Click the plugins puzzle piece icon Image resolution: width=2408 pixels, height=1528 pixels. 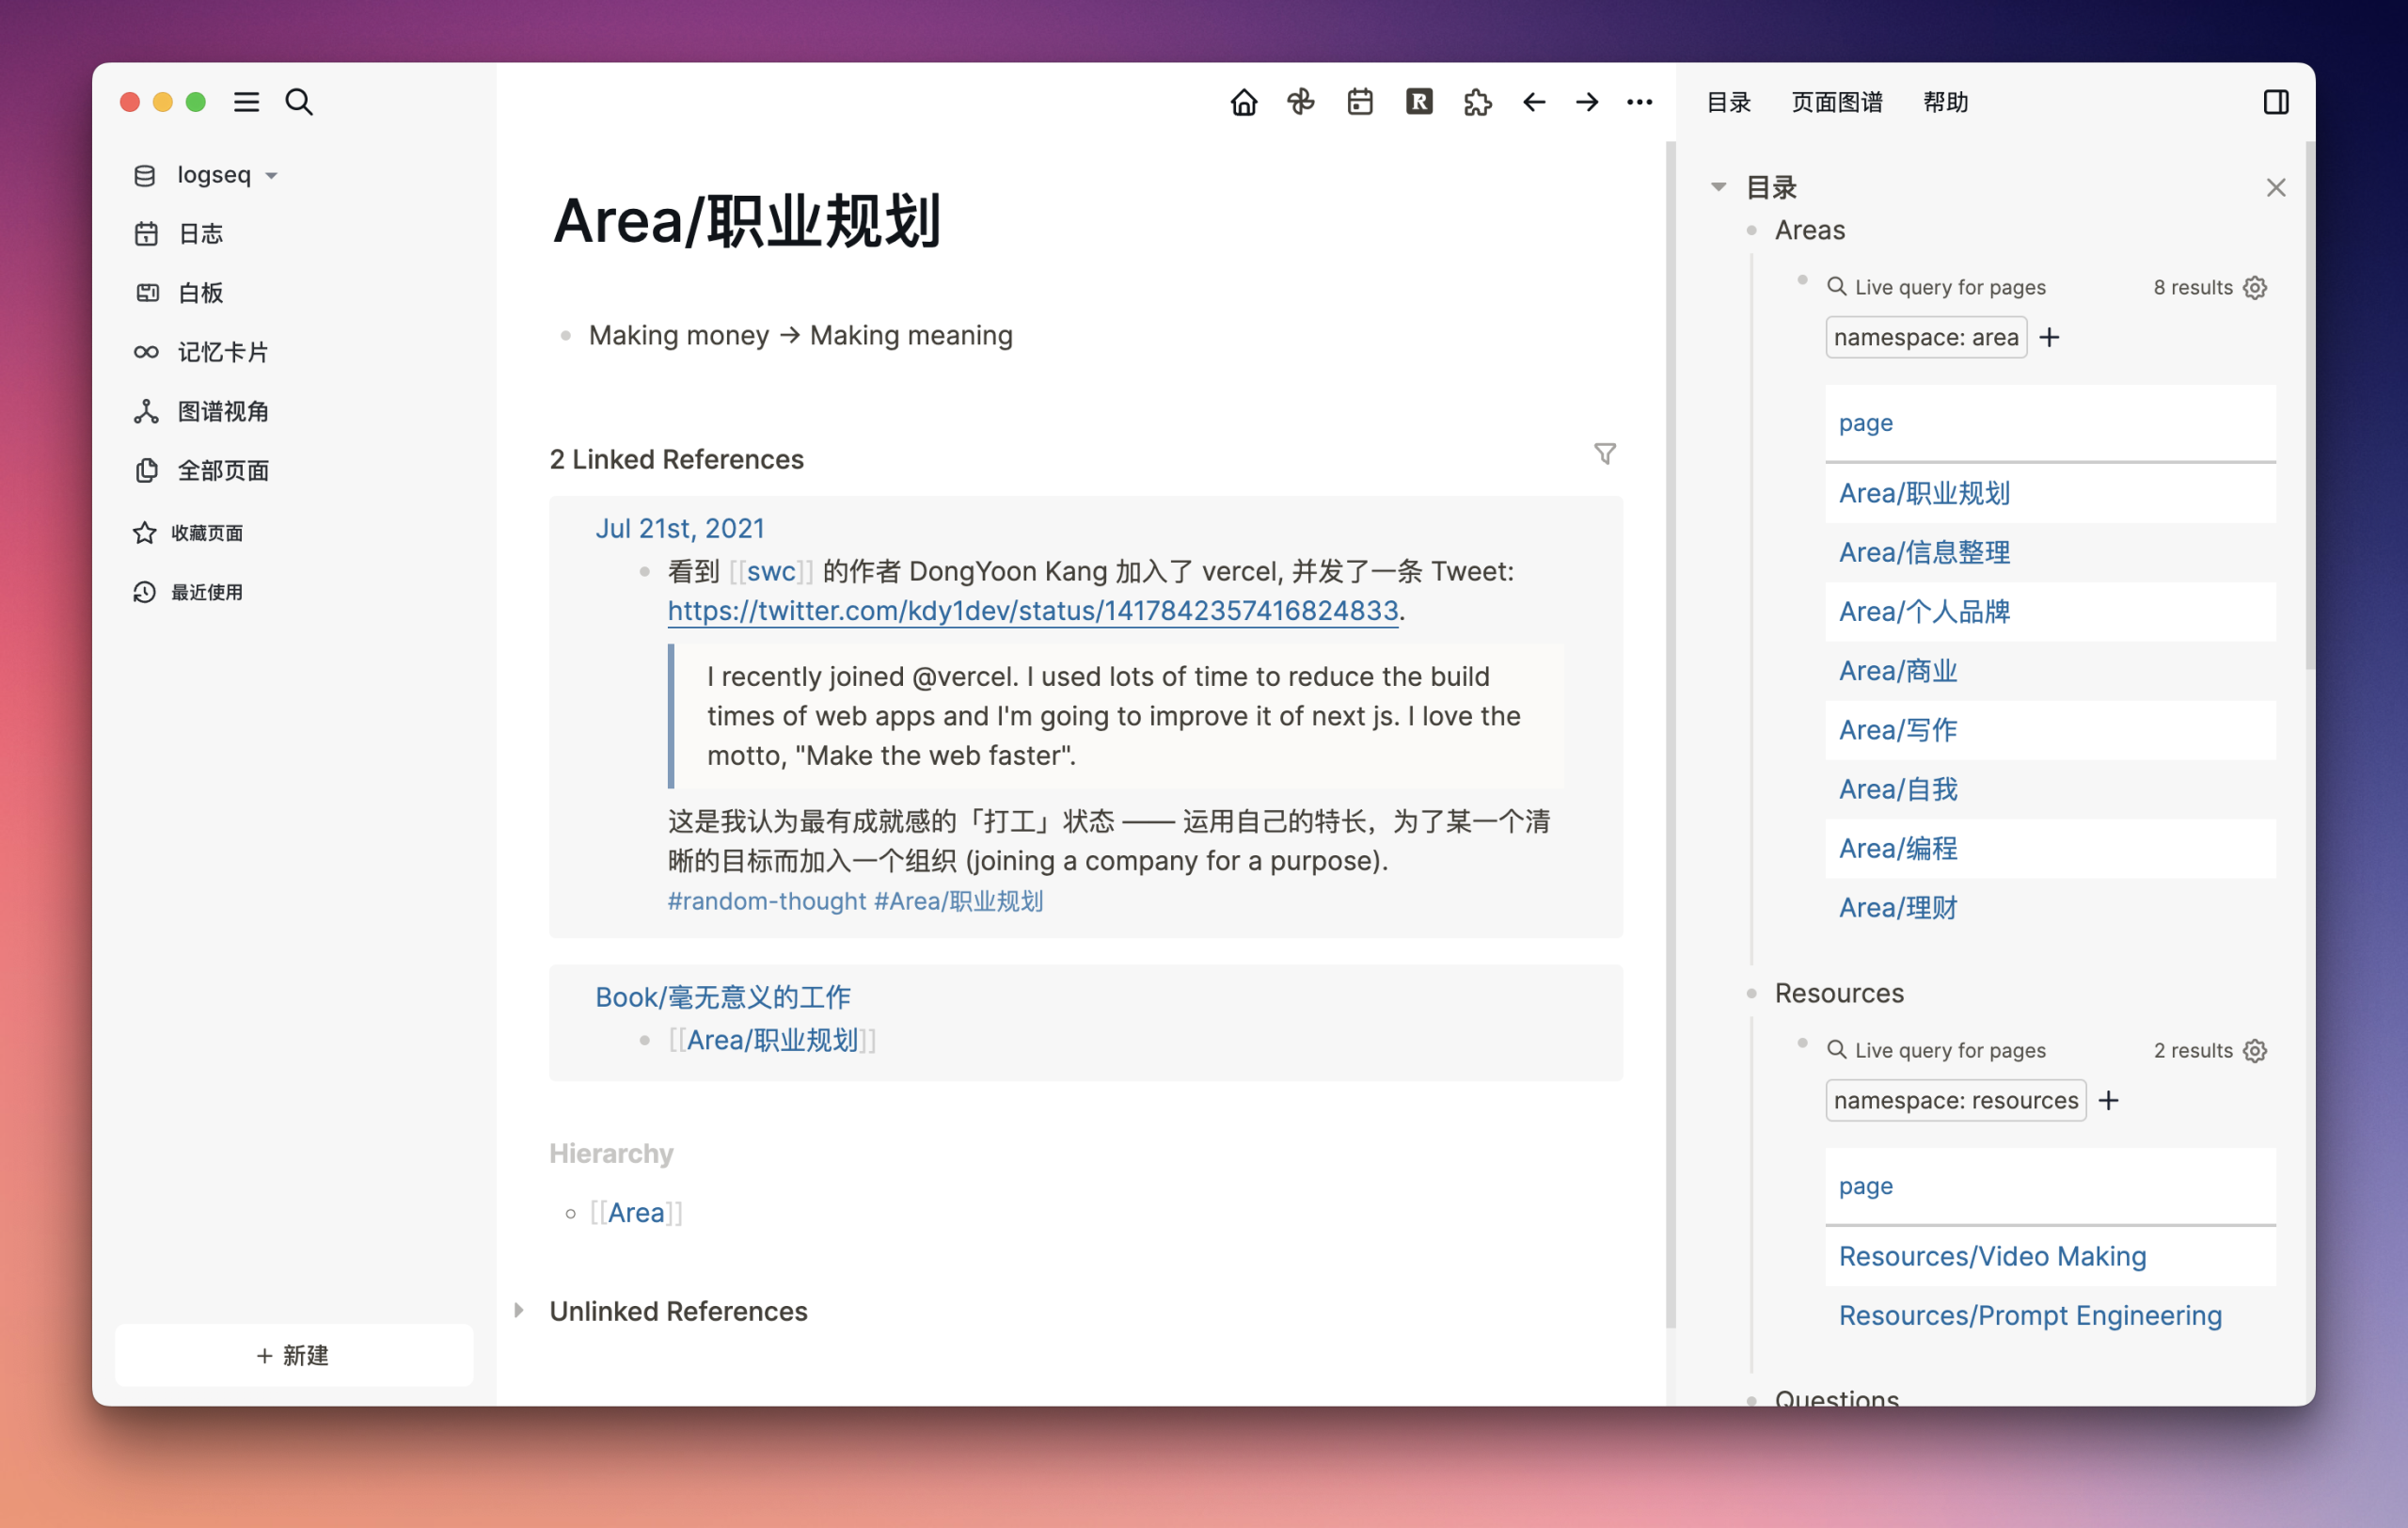tap(1477, 102)
